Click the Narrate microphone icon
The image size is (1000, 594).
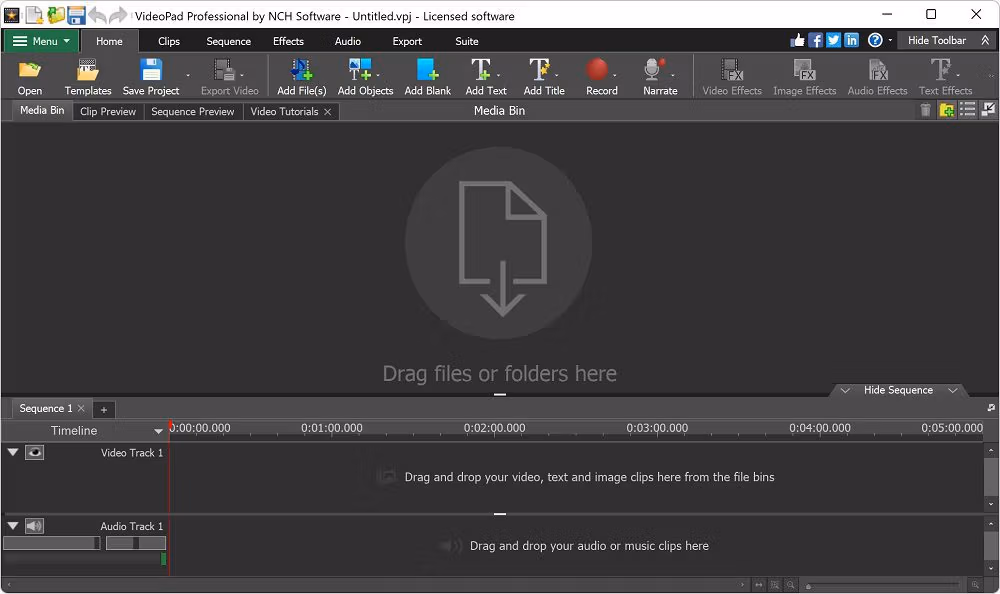654,70
